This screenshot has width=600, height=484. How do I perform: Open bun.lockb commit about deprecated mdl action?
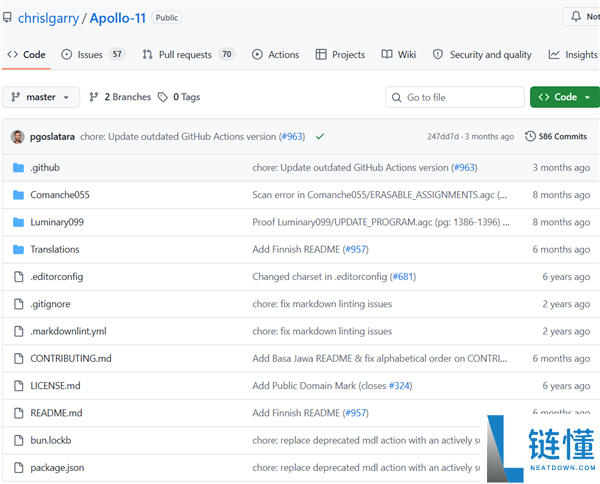366,440
